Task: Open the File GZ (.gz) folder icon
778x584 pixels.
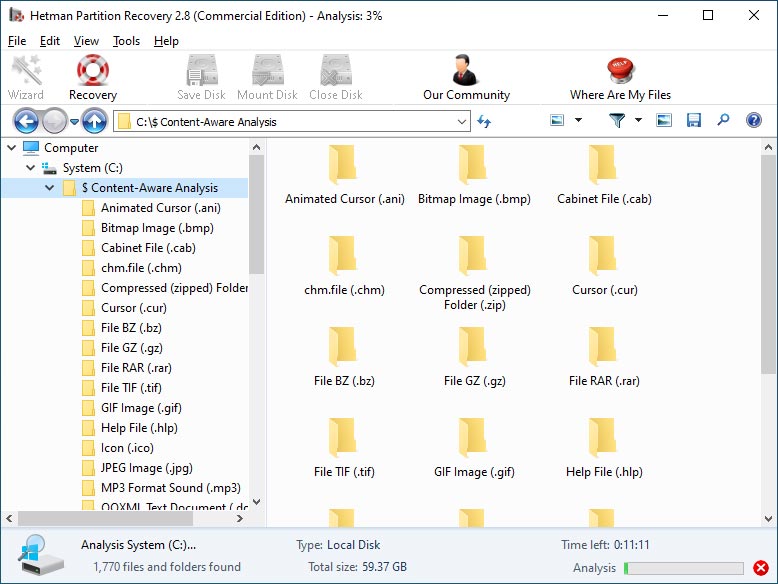Action: click(x=473, y=347)
